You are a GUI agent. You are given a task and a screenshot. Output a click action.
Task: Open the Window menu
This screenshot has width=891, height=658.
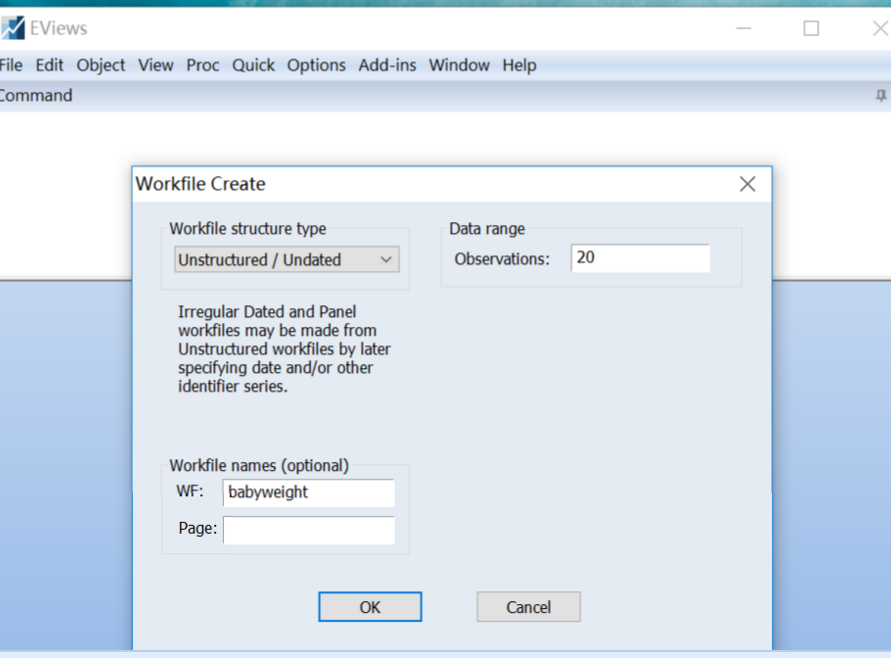(459, 65)
